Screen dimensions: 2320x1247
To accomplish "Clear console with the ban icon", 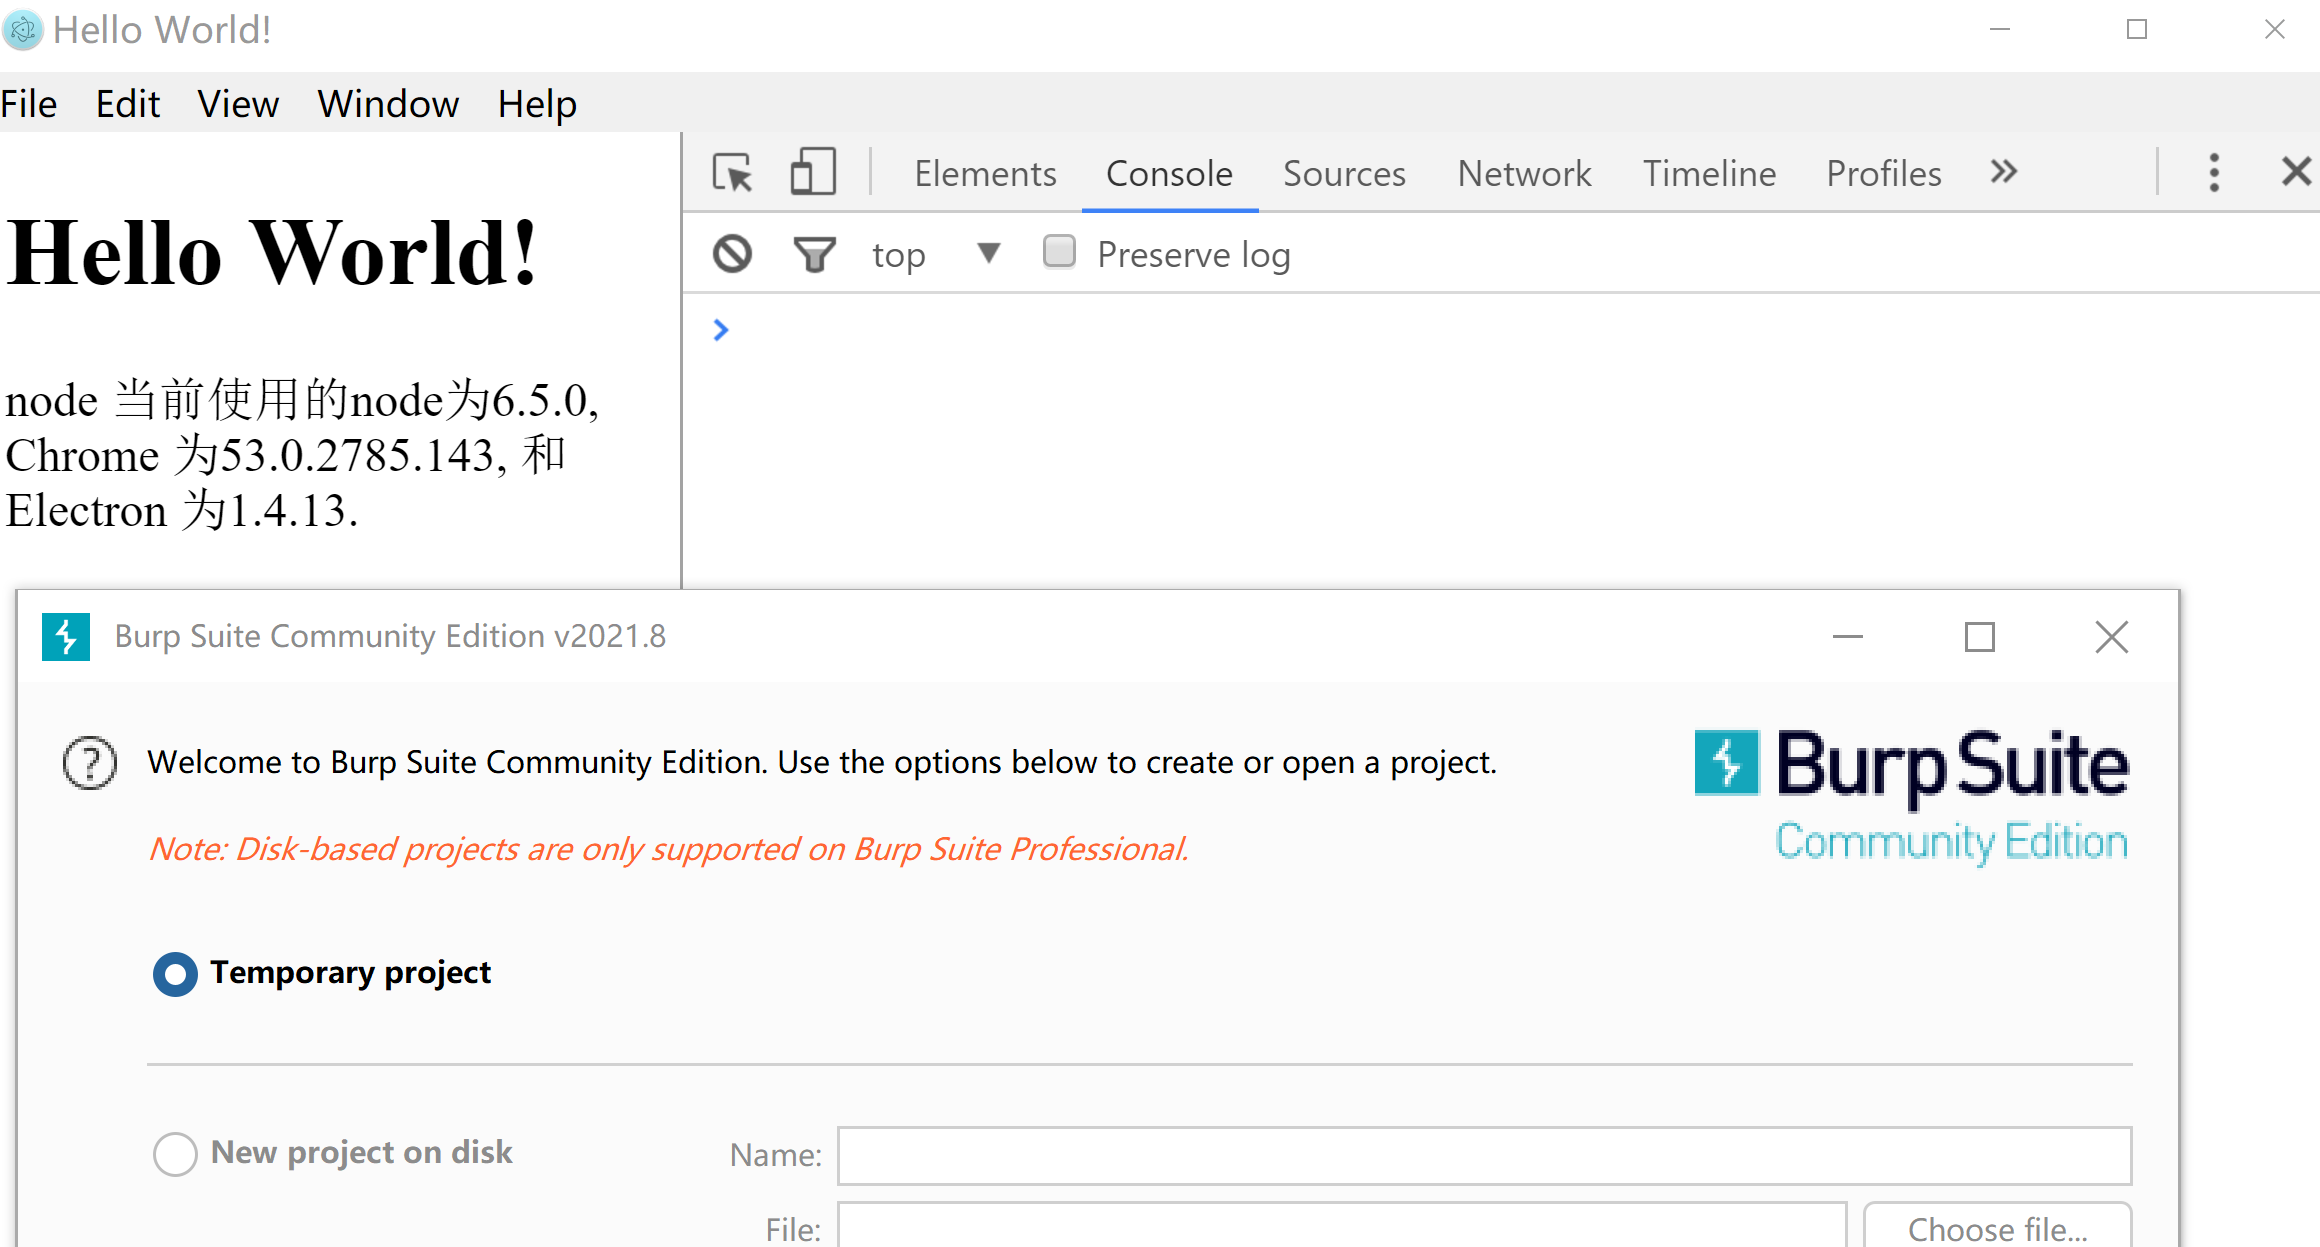I will click(732, 254).
